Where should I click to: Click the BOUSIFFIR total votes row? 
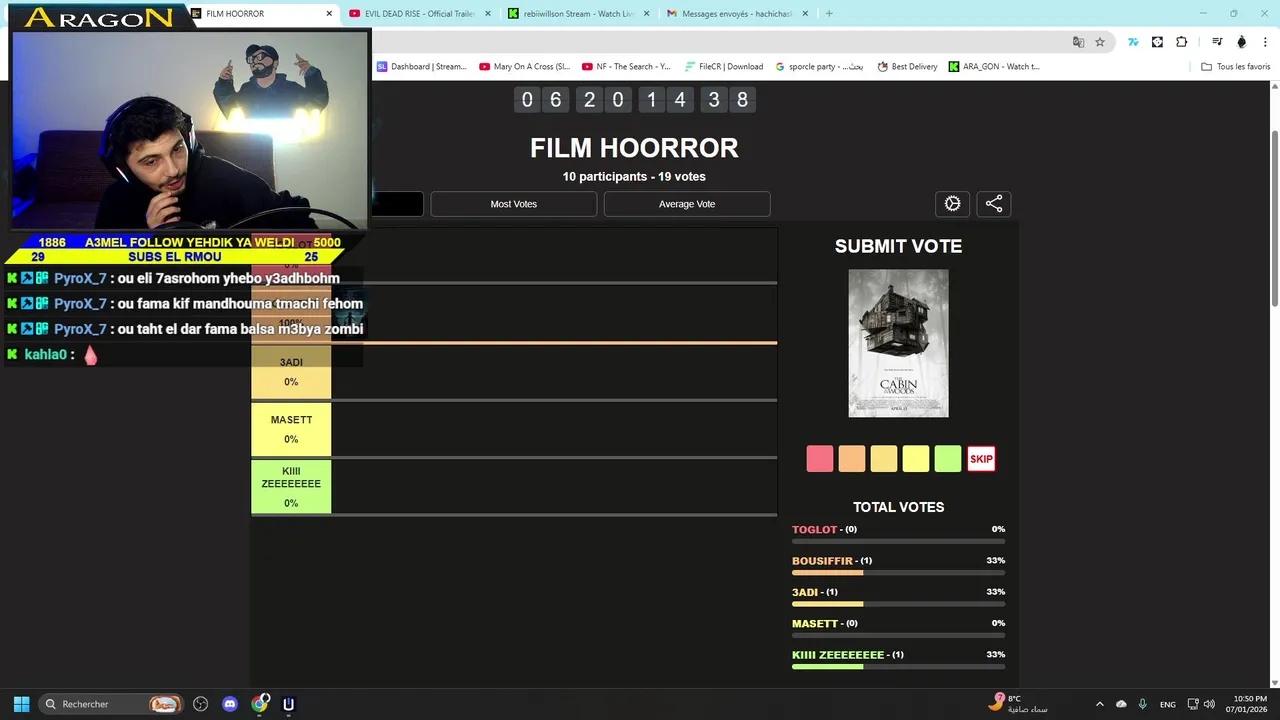898,565
